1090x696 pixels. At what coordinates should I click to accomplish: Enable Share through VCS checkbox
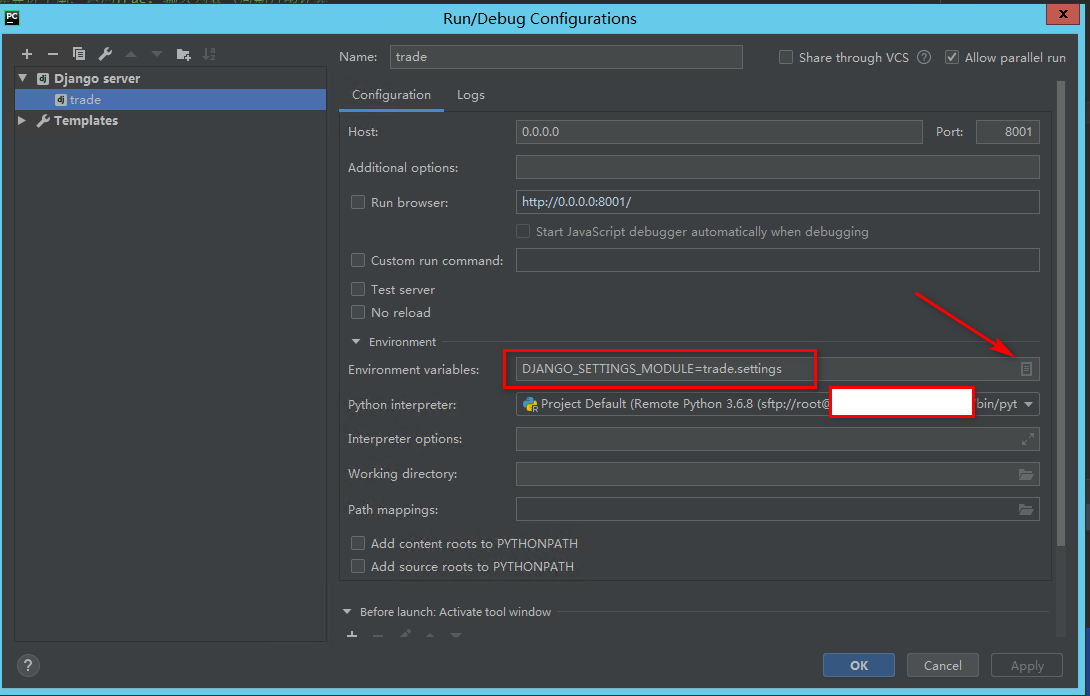coord(786,58)
